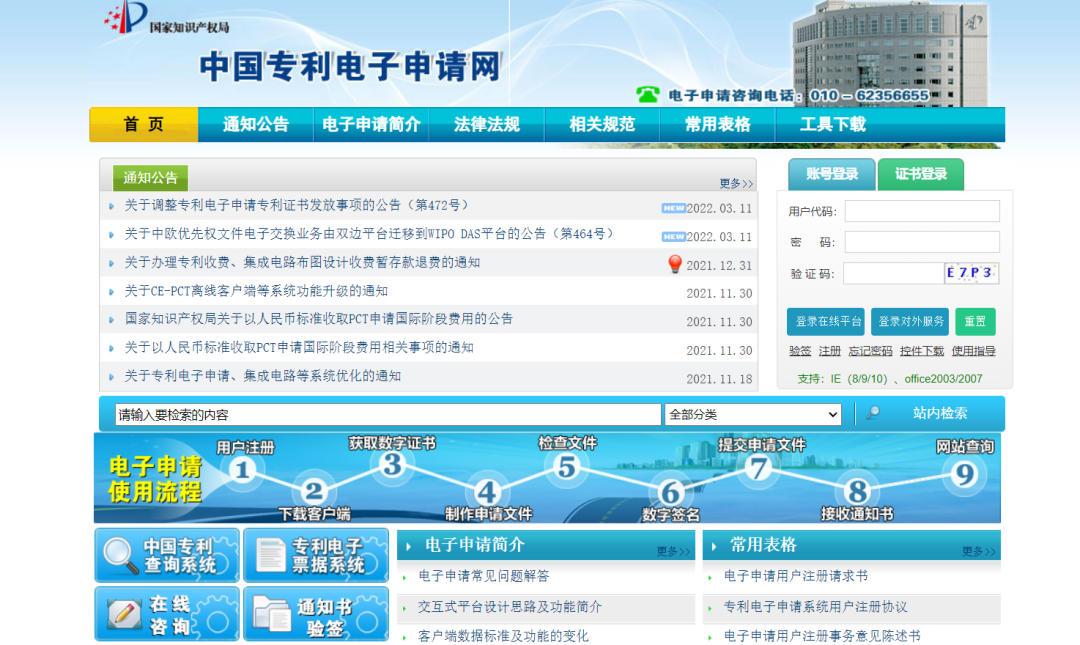Open 法律法规 navigation menu item

click(x=486, y=125)
